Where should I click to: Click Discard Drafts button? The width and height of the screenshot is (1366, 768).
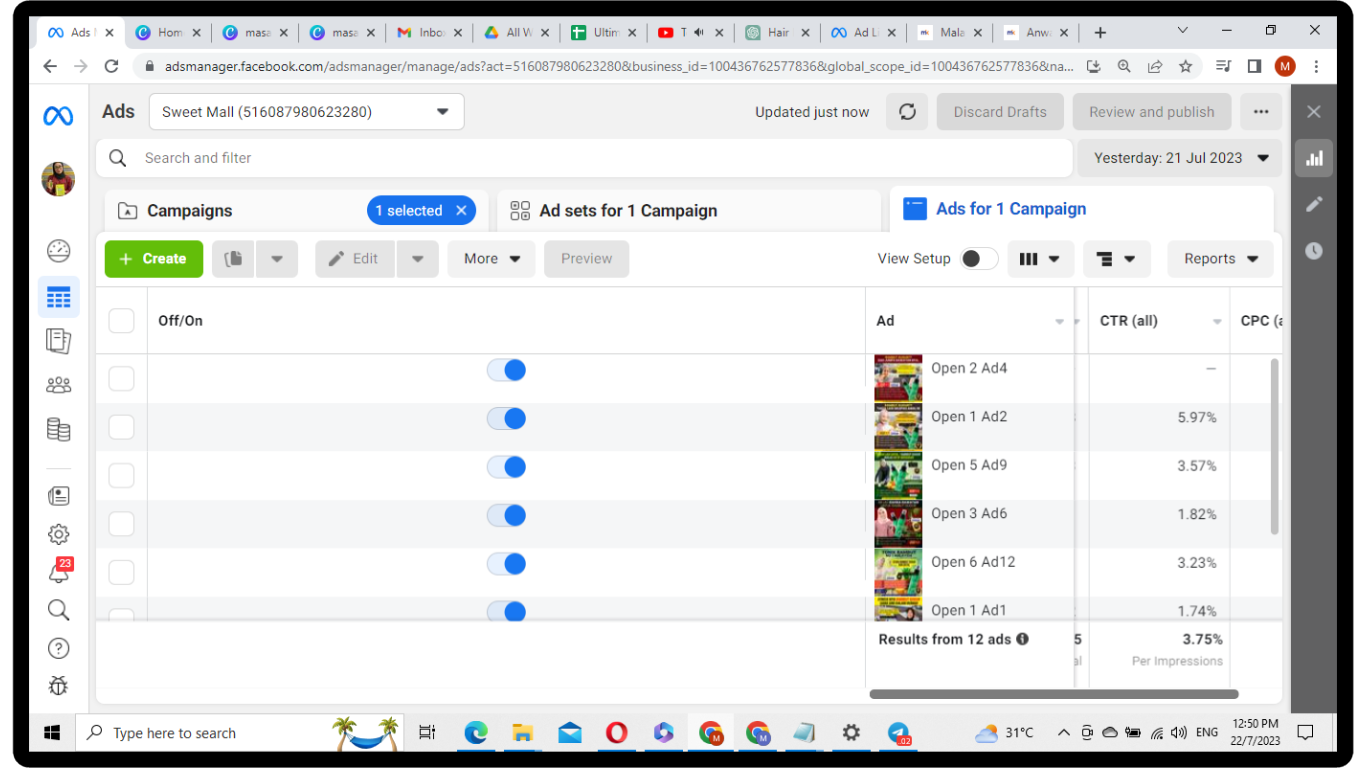click(x=1000, y=112)
